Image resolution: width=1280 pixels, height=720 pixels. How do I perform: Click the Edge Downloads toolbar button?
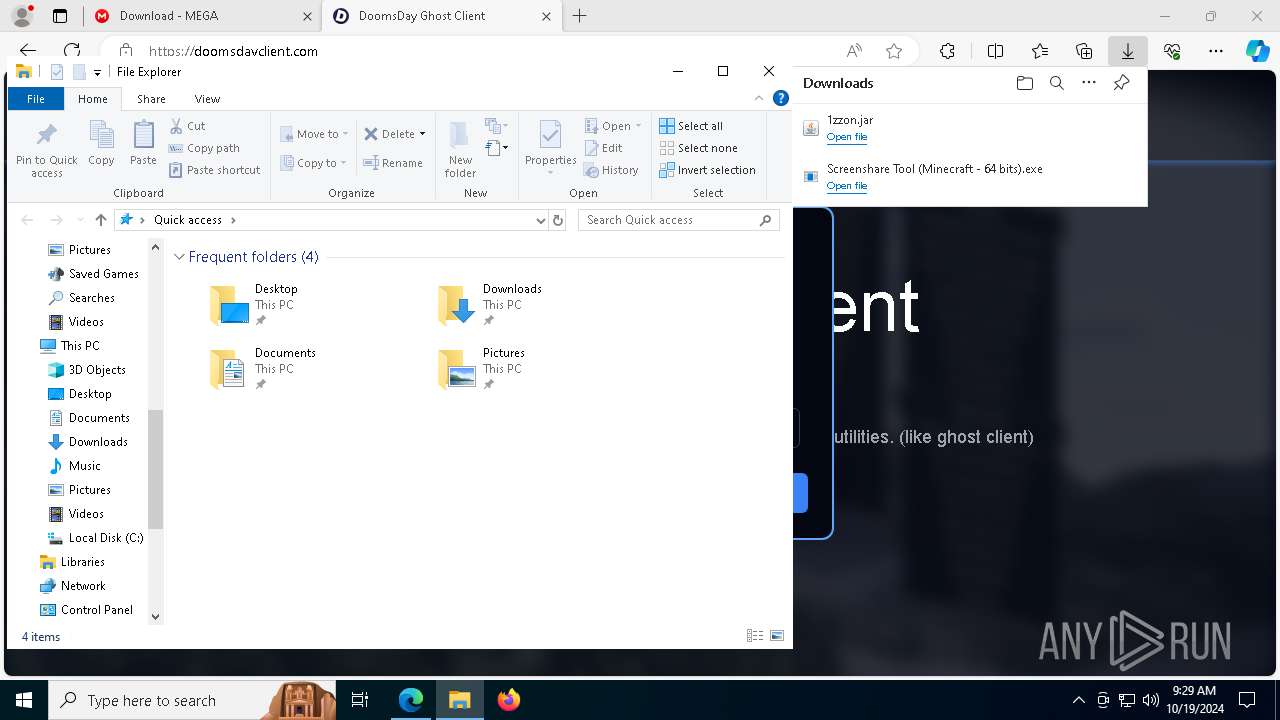1127,51
